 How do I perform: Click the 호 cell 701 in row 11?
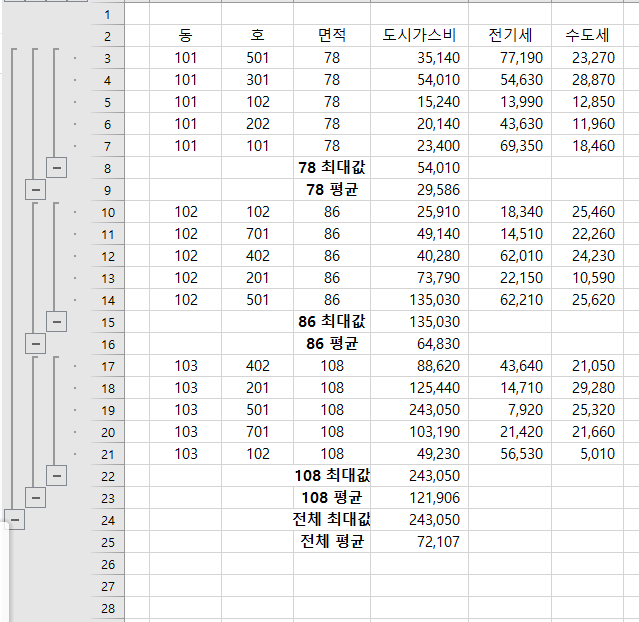pyautogui.click(x=258, y=234)
